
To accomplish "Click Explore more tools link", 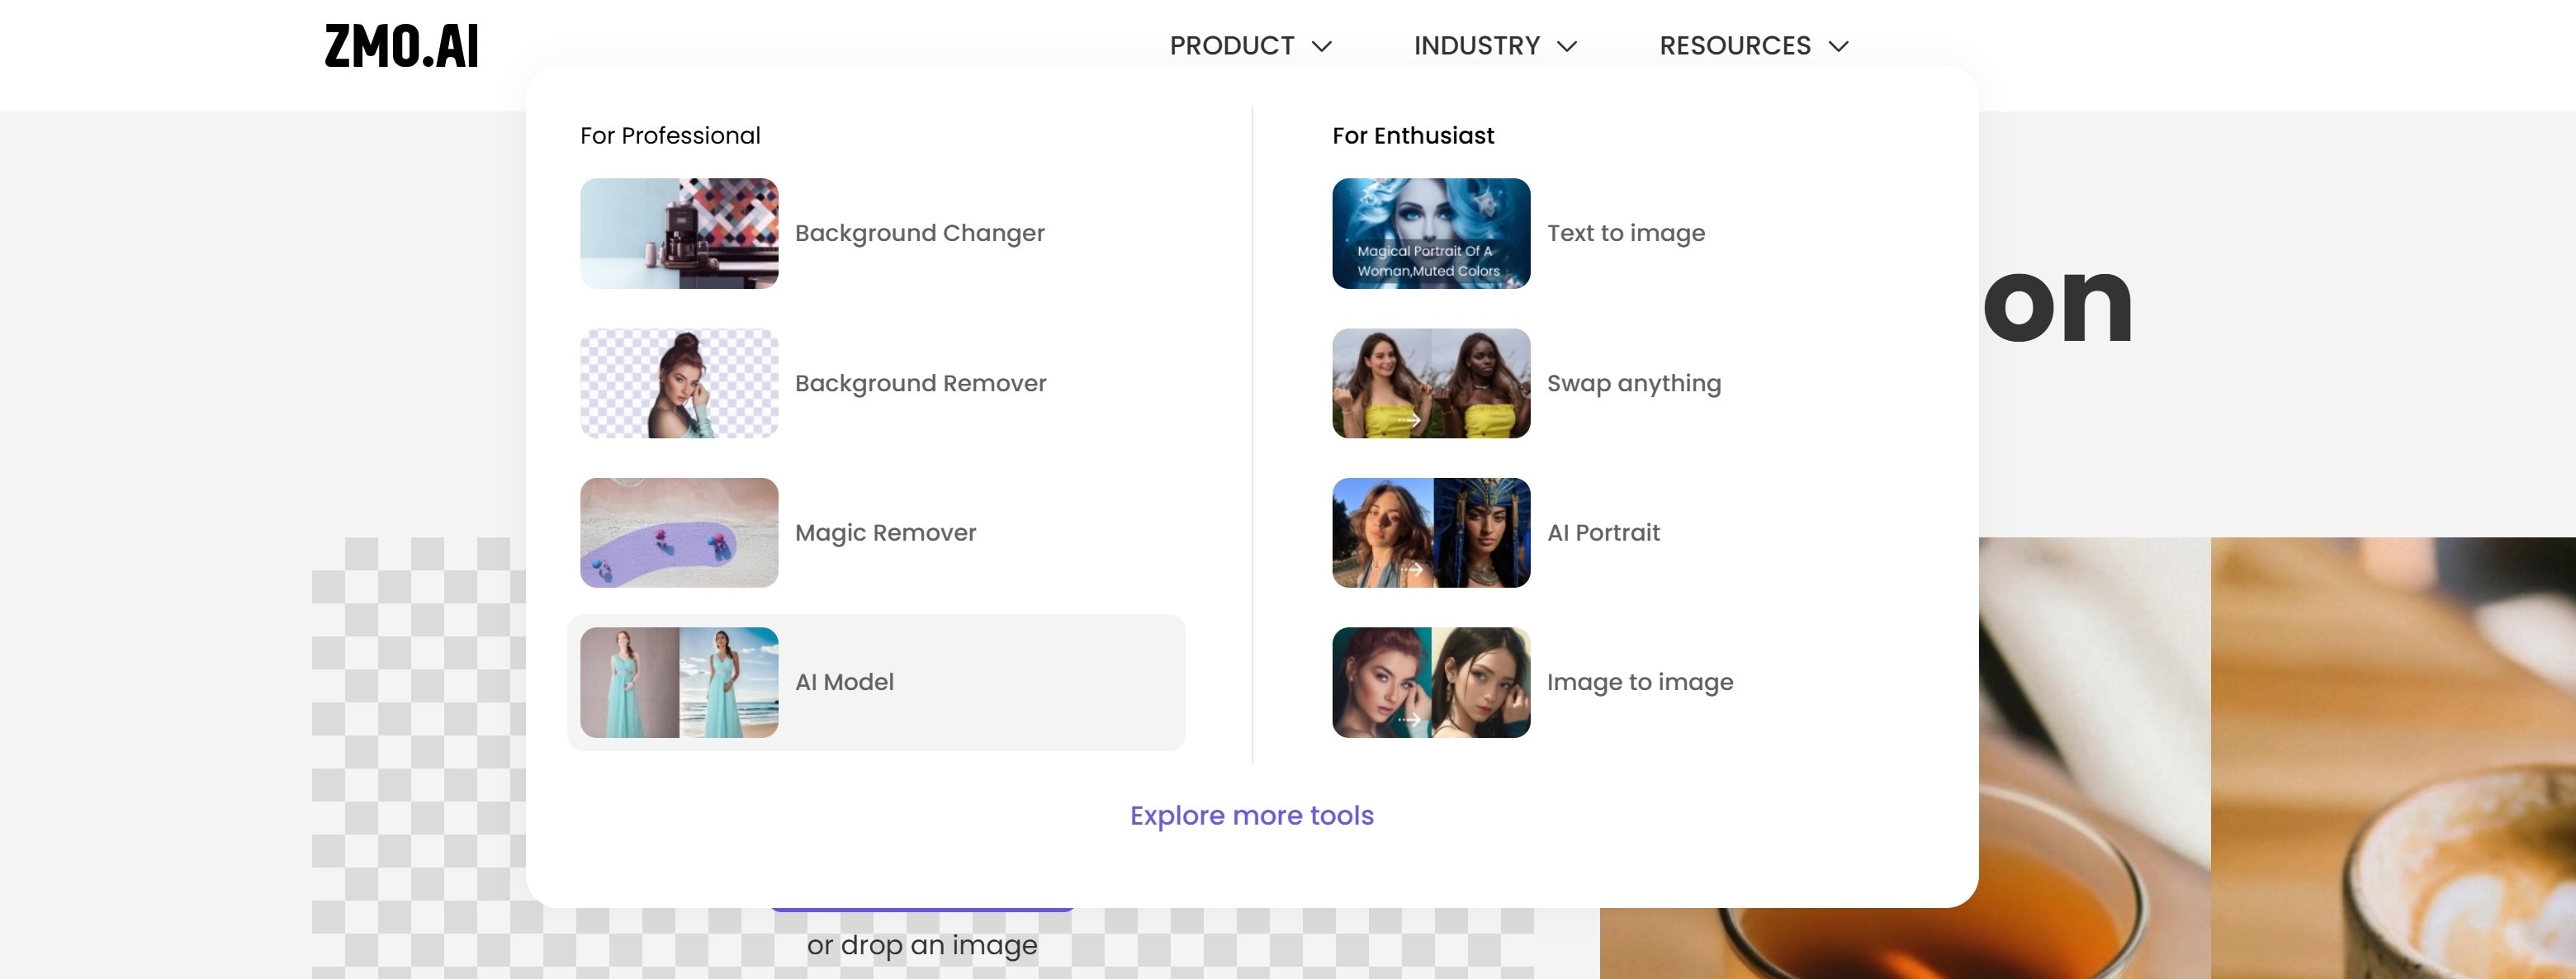I will click(x=1251, y=815).
